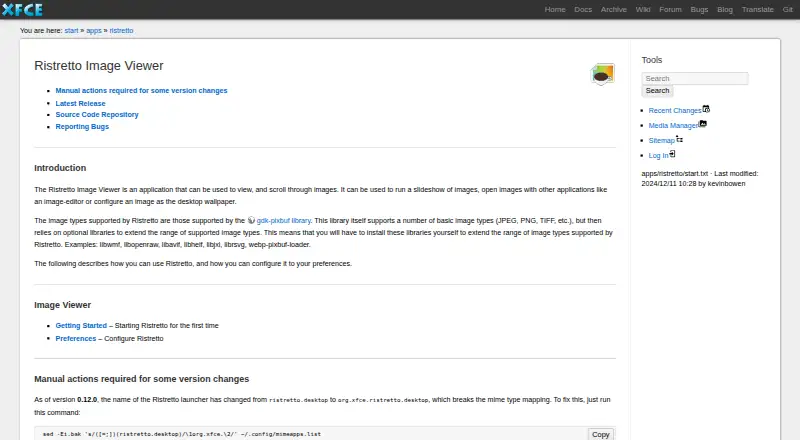The height and width of the screenshot is (440, 800).
Task: Focus the Tools search input field
Action: click(695, 78)
